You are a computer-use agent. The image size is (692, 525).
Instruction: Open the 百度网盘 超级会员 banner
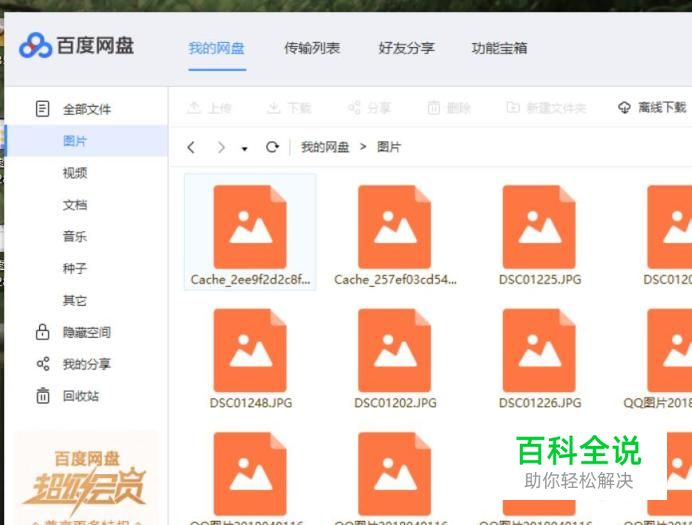(x=87, y=479)
